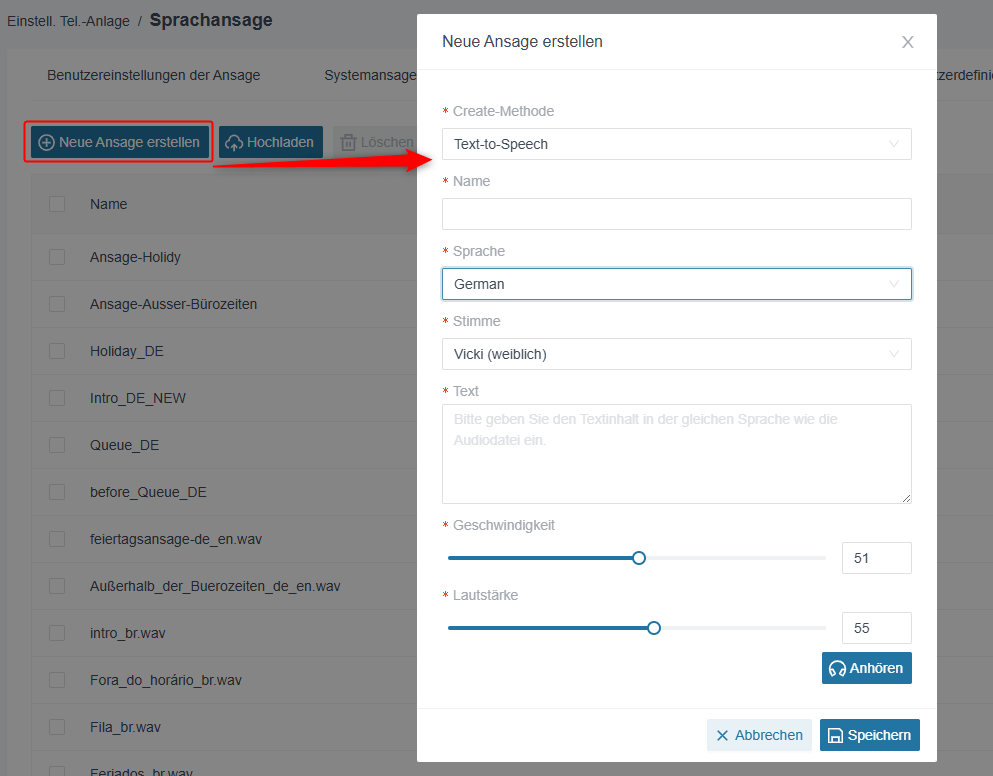Viewport: 993px width, 776px height.
Task: Click the cloud upload icon on Hochladen
Action: (234, 143)
